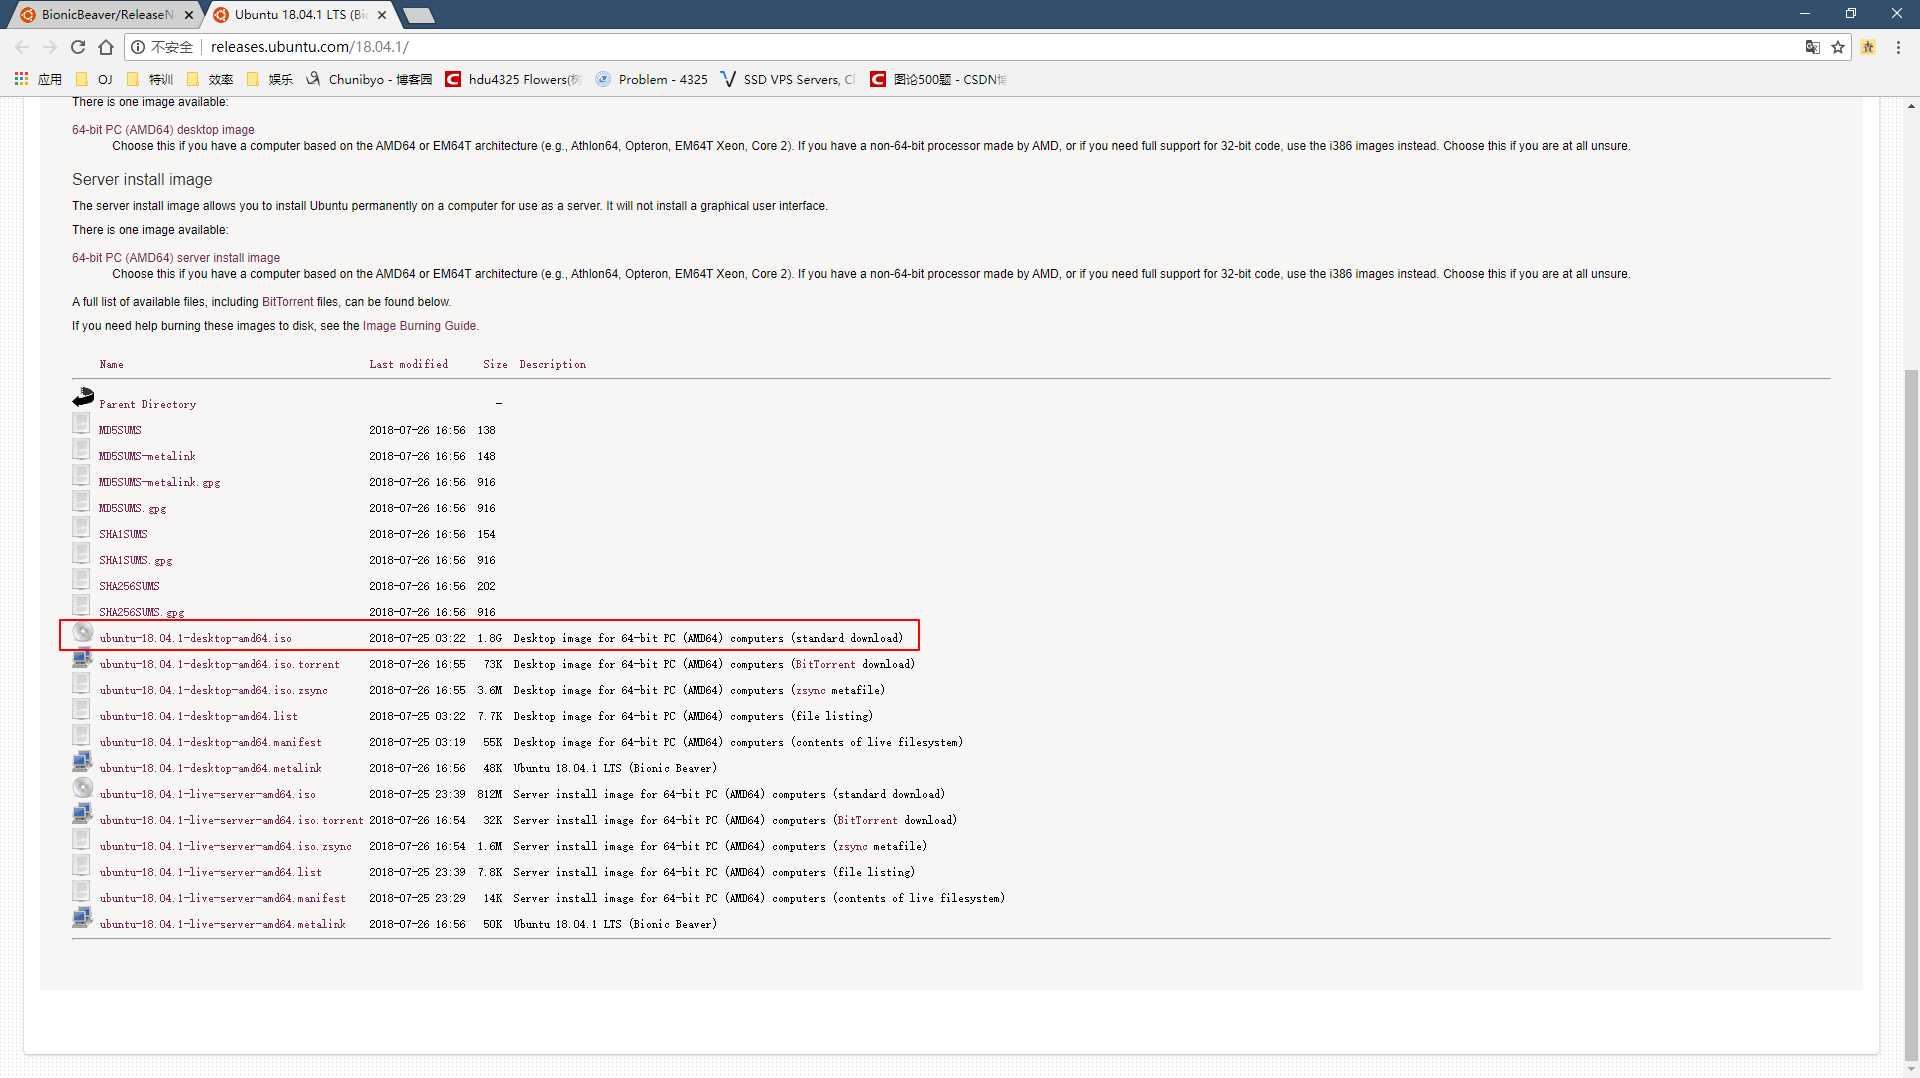Download ubuntu-18.04.1-live-server-amd64.iso
Screen dimensions: 1920x1078
(207, 794)
